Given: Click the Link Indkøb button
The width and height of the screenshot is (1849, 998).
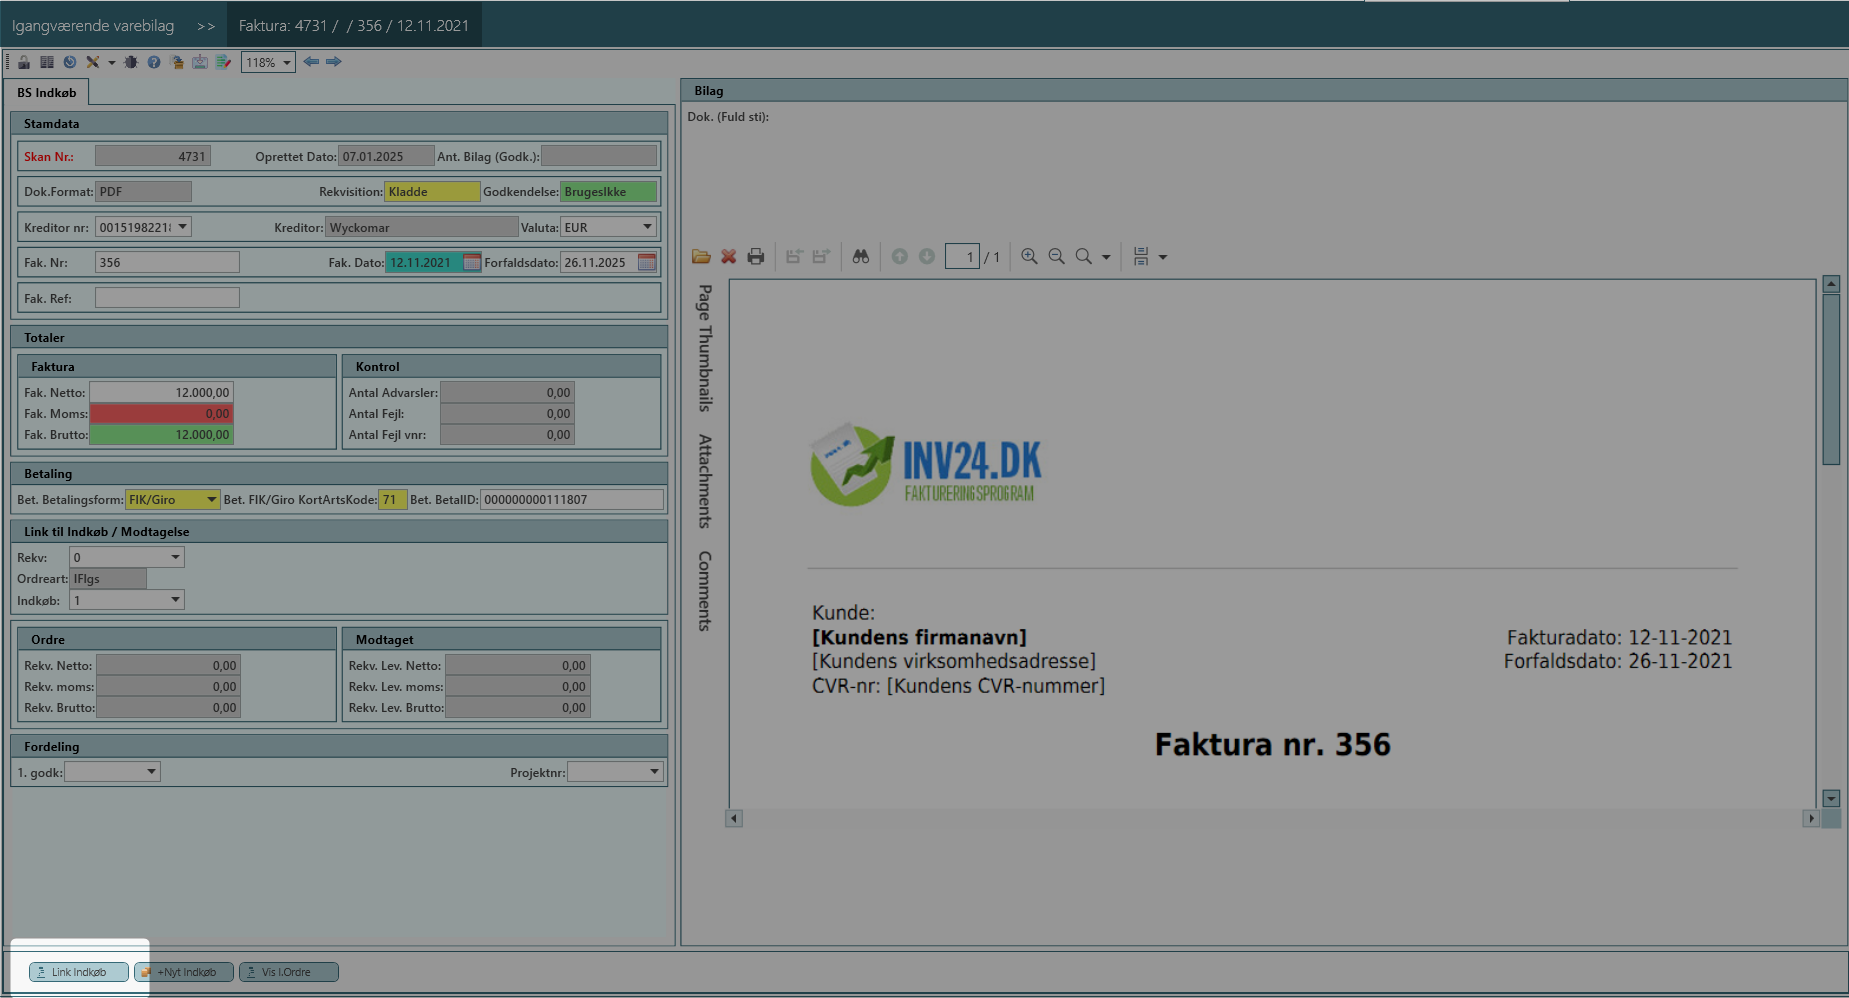Looking at the screenshot, I should (79, 972).
